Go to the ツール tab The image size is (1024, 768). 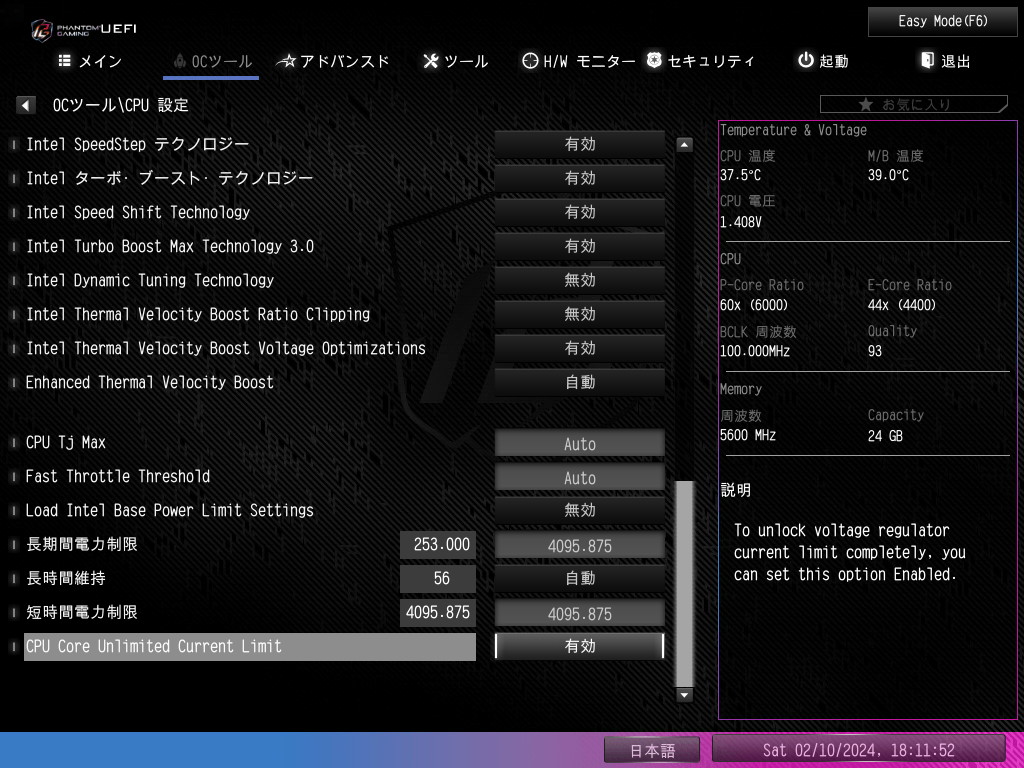coord(456,61)
